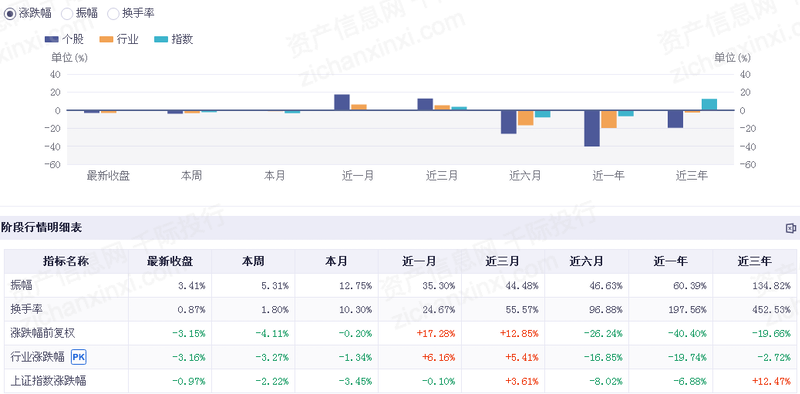Image resolution: width=800 pixels, height=394 pixels.
Task: Click the 近六月 chart axis label
Action: tap(525, 176)
